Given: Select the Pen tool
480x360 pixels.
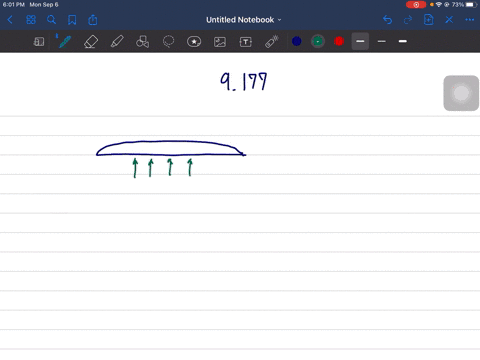Looking at the screenshot, I should [65, 42].
